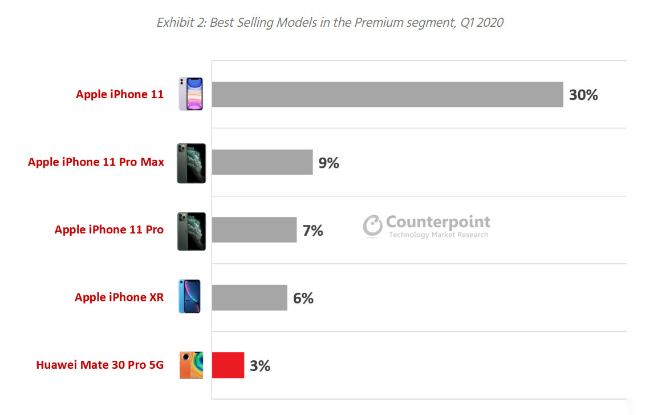Click the blue iPhone XR image
This screenshot has height=415, width=654.
click(x=190, y=297)
